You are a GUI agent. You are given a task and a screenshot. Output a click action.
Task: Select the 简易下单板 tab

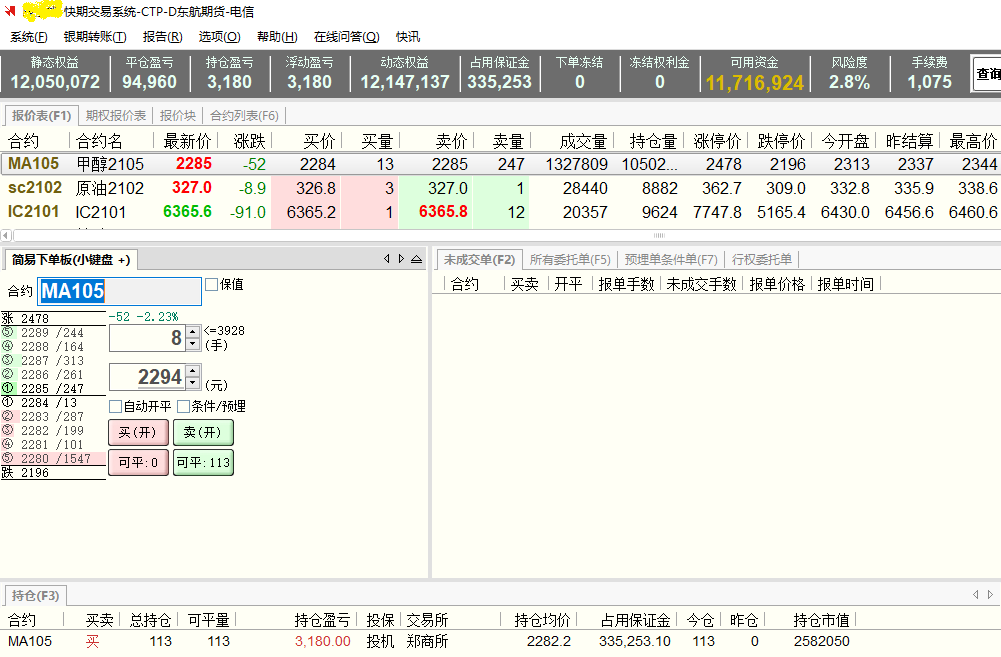coord(71,259)
